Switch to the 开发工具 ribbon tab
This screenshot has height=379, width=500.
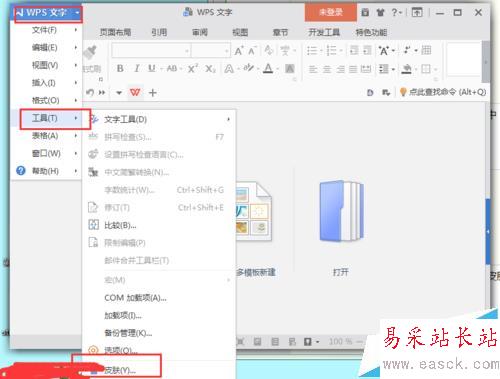(x=324, y=32)
